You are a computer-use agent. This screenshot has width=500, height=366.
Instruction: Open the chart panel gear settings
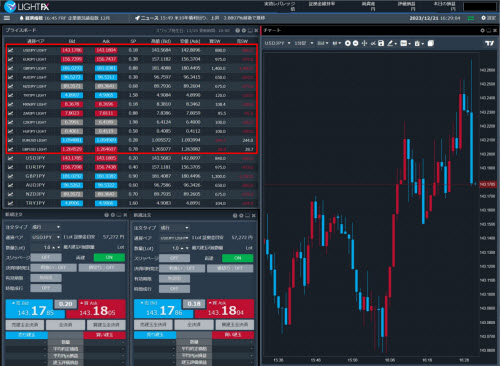(482, 30)
